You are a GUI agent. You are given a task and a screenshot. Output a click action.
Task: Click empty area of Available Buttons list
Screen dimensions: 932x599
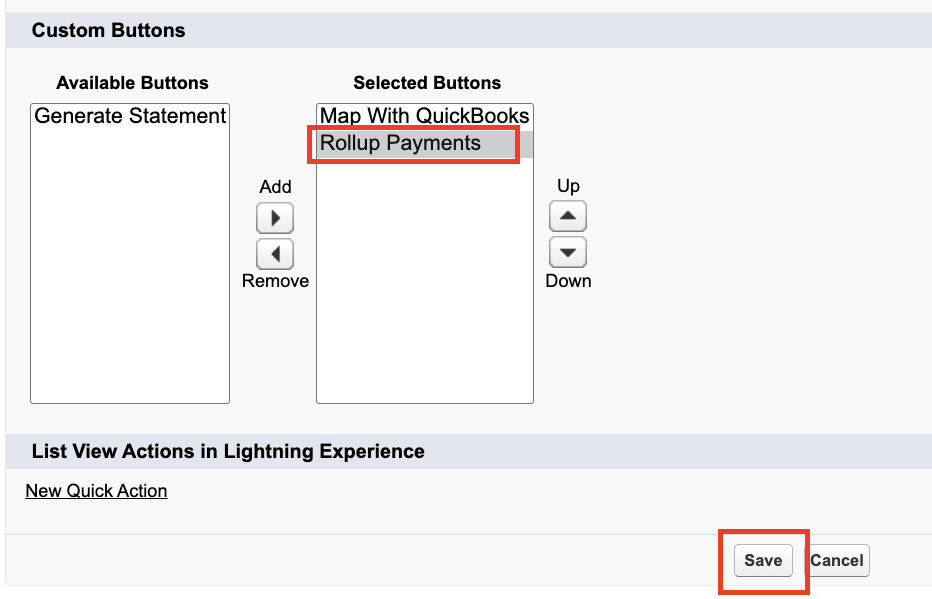130,280
